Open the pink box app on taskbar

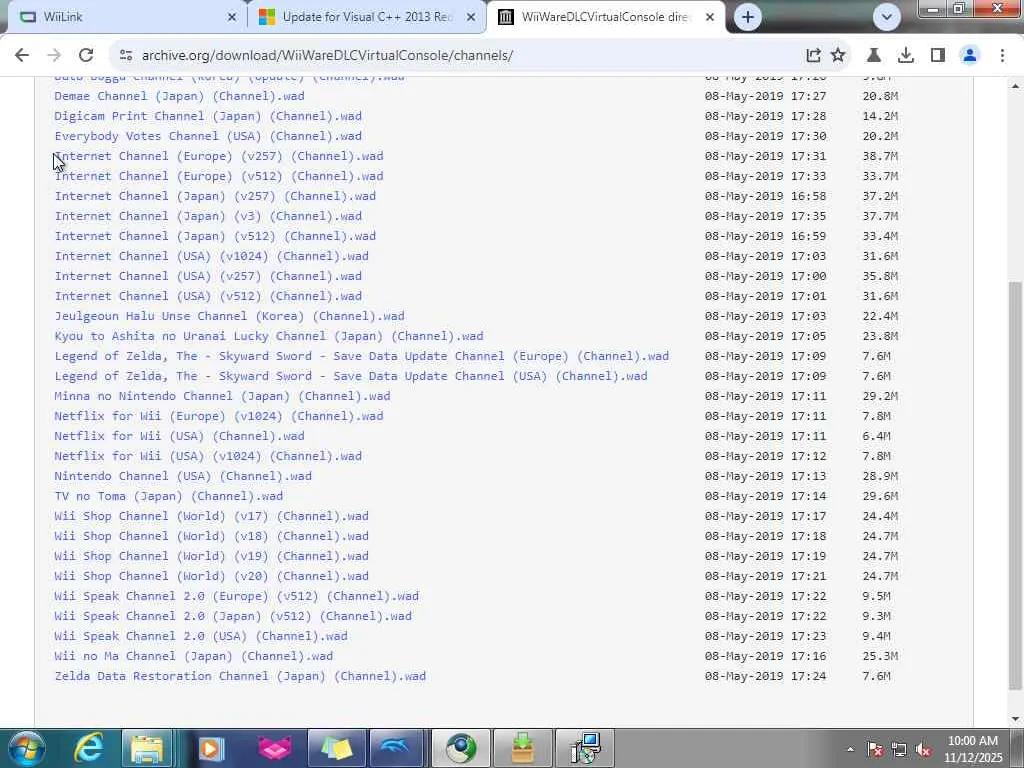(x=274, y=748)
